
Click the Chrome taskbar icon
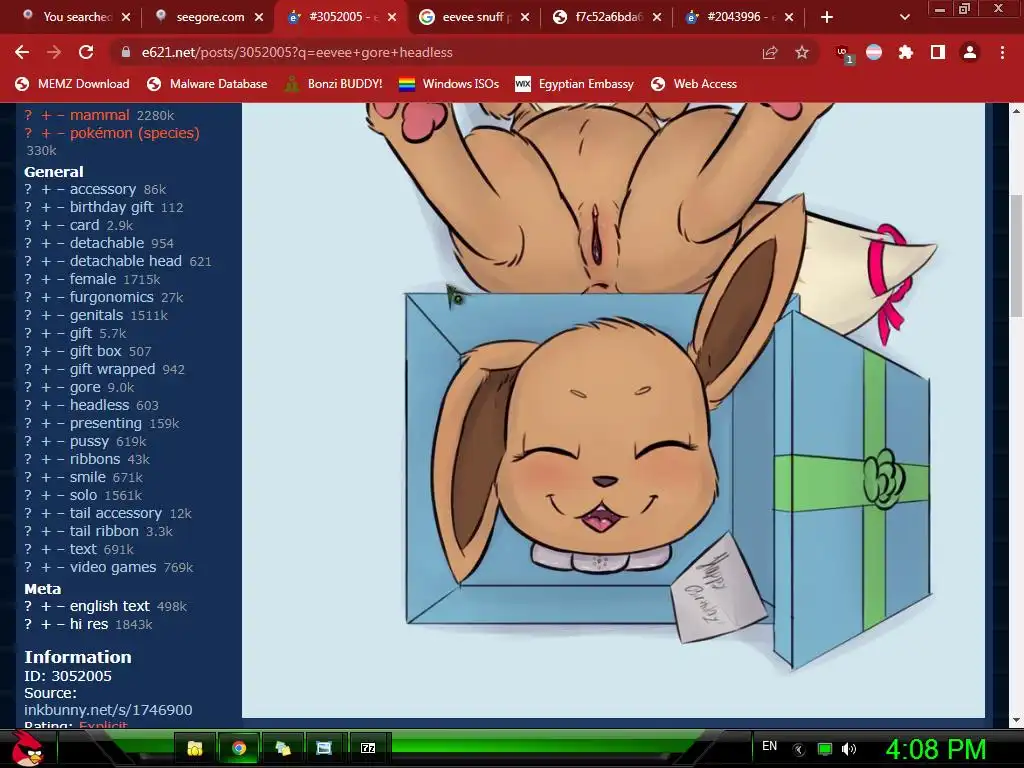tap(239, 748)
